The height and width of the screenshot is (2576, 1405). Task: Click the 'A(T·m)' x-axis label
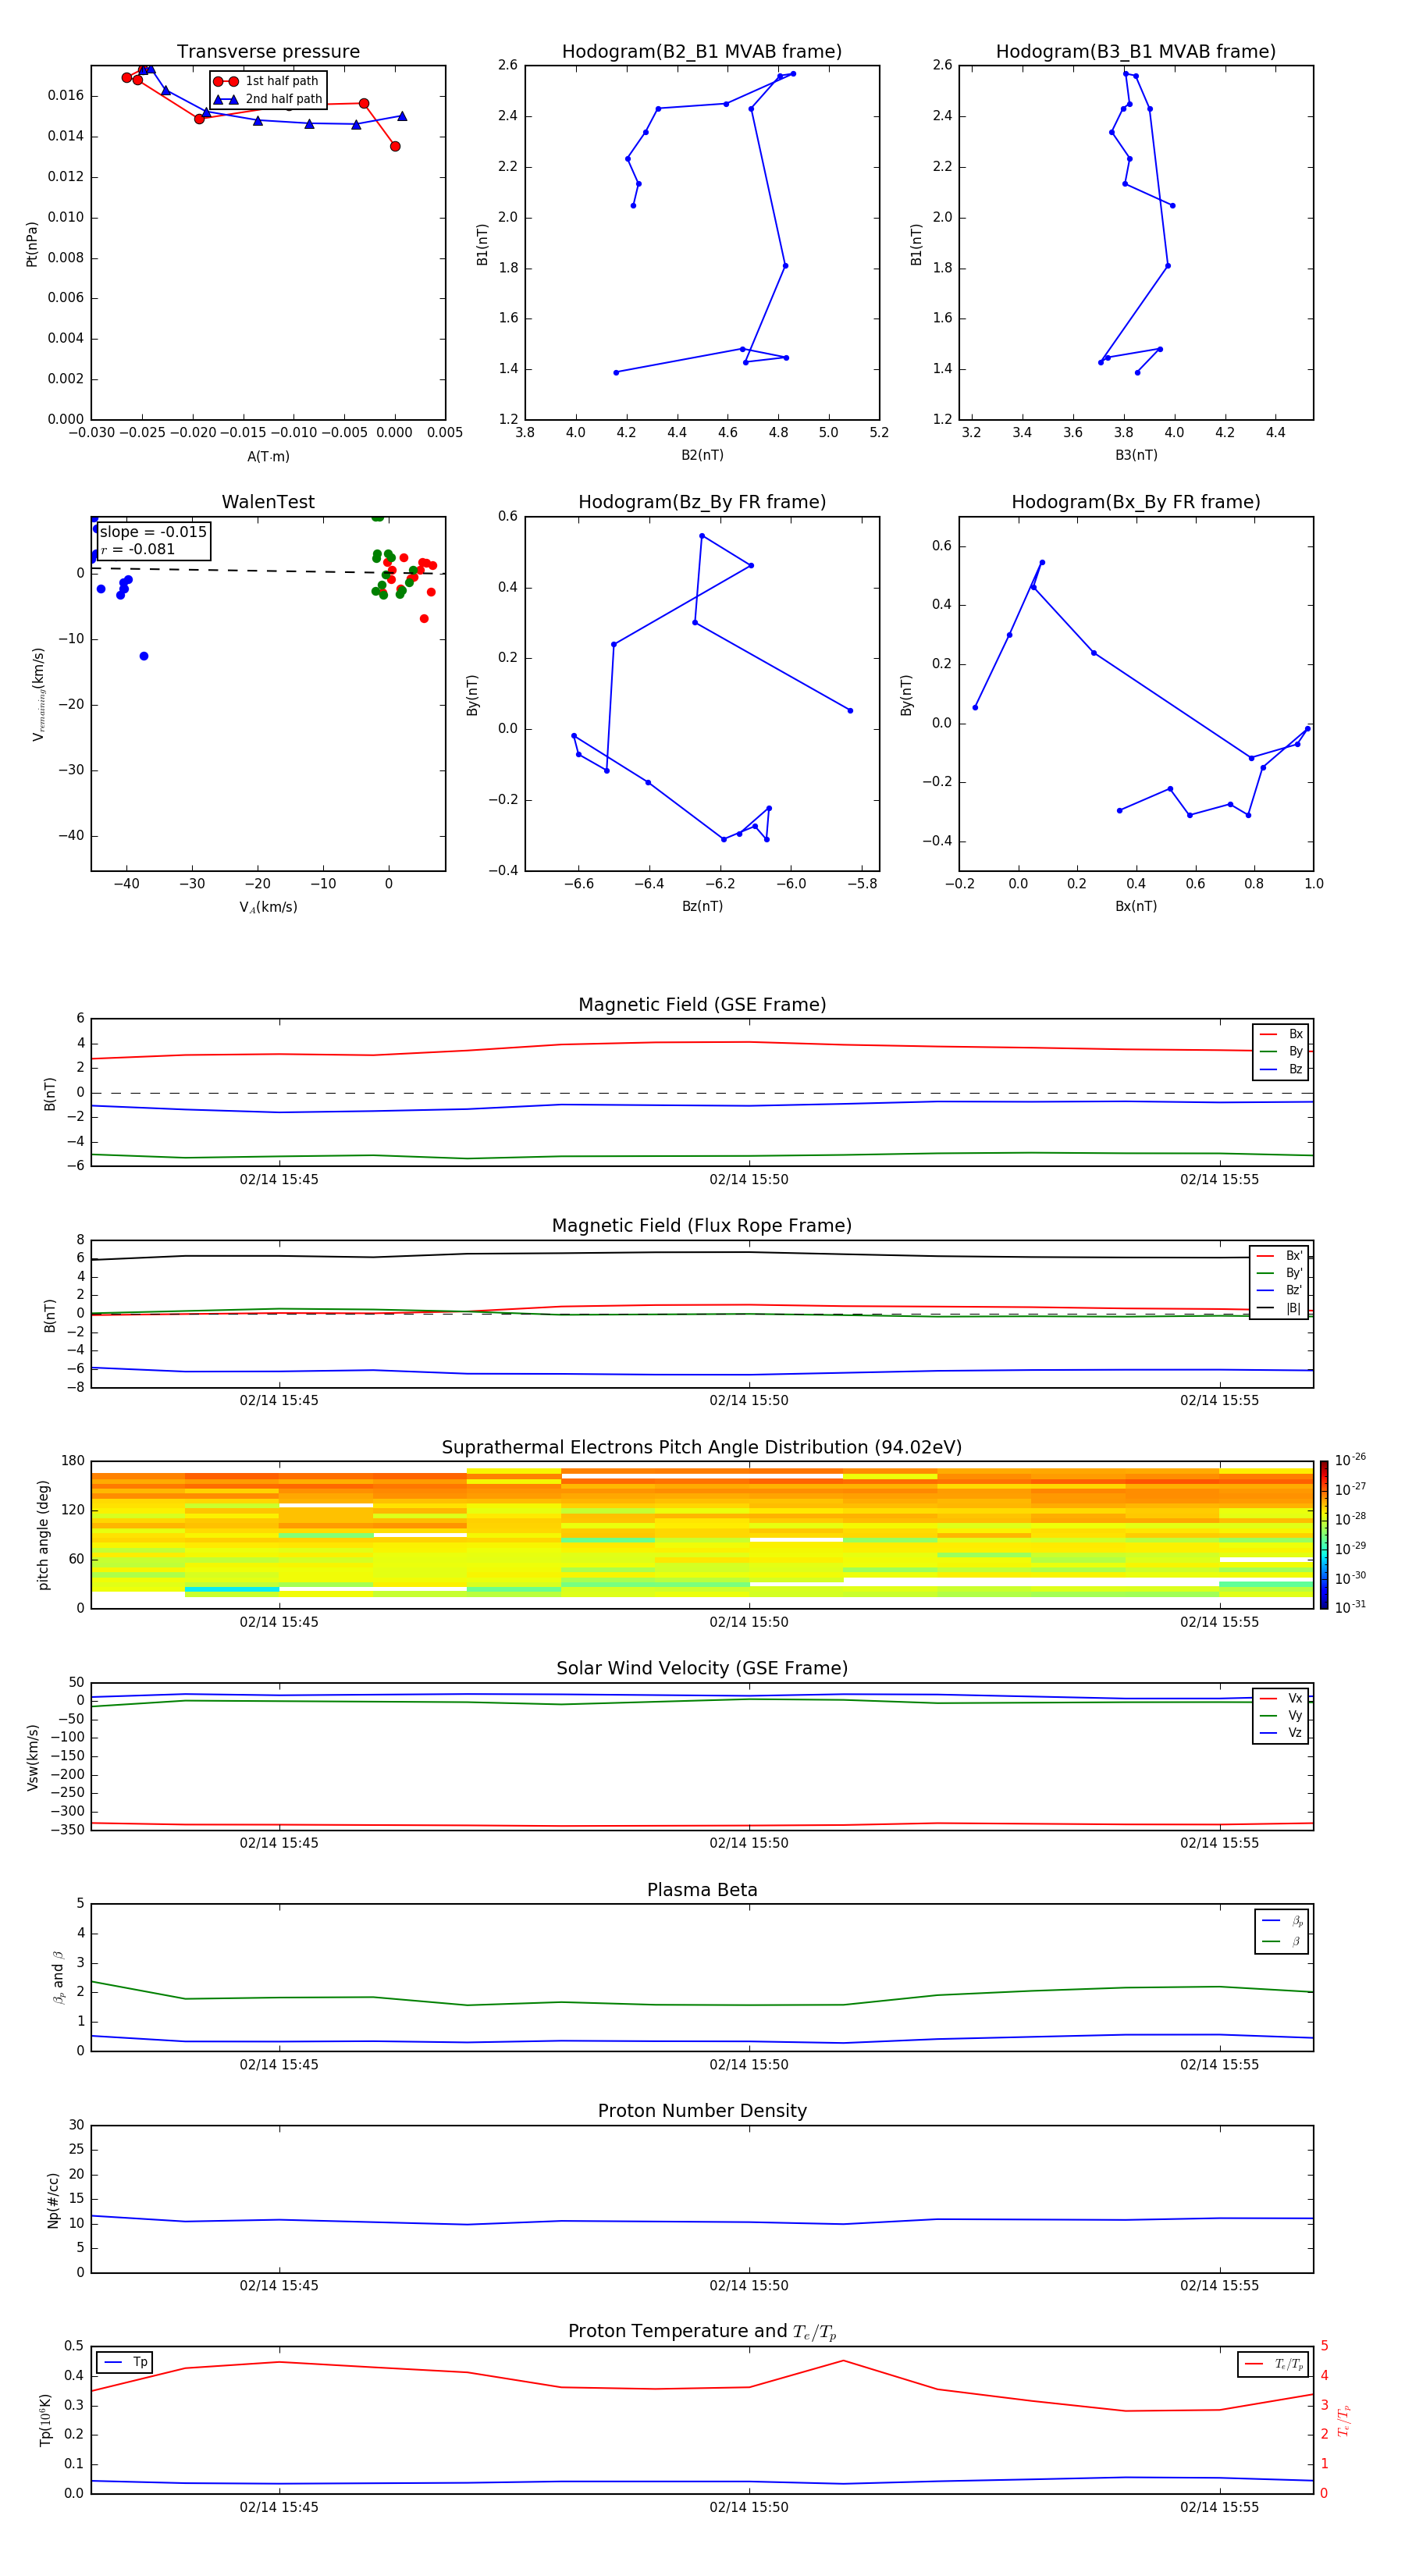[268, 457]
